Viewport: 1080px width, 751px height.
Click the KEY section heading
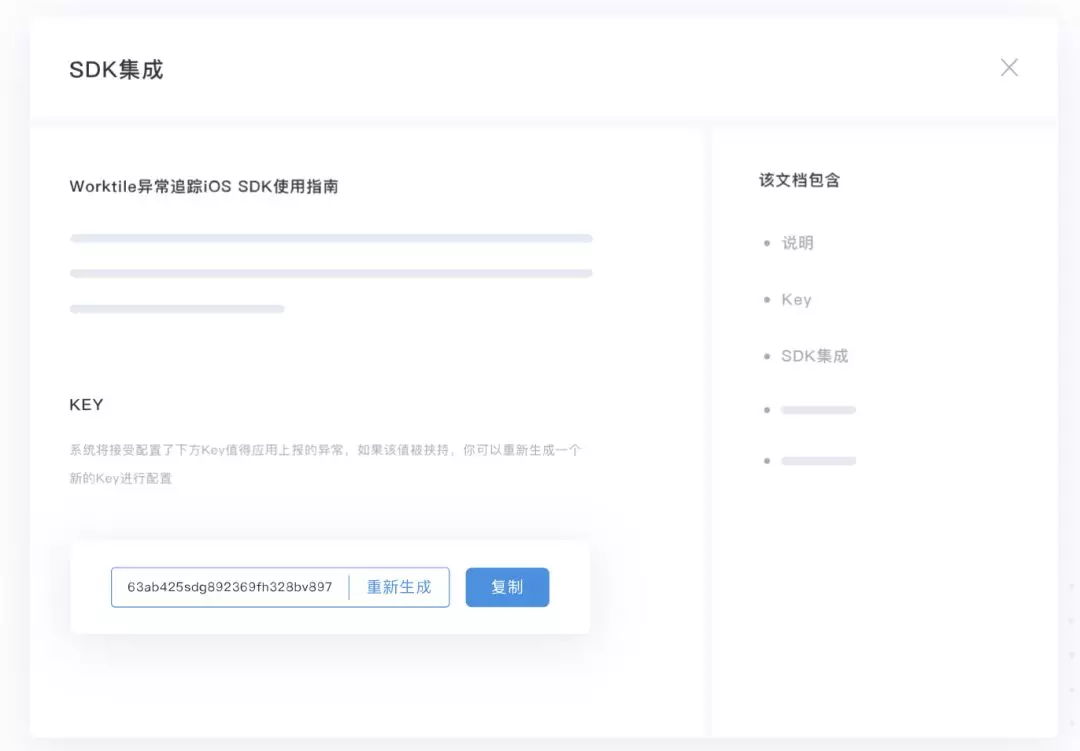(86, 404)
